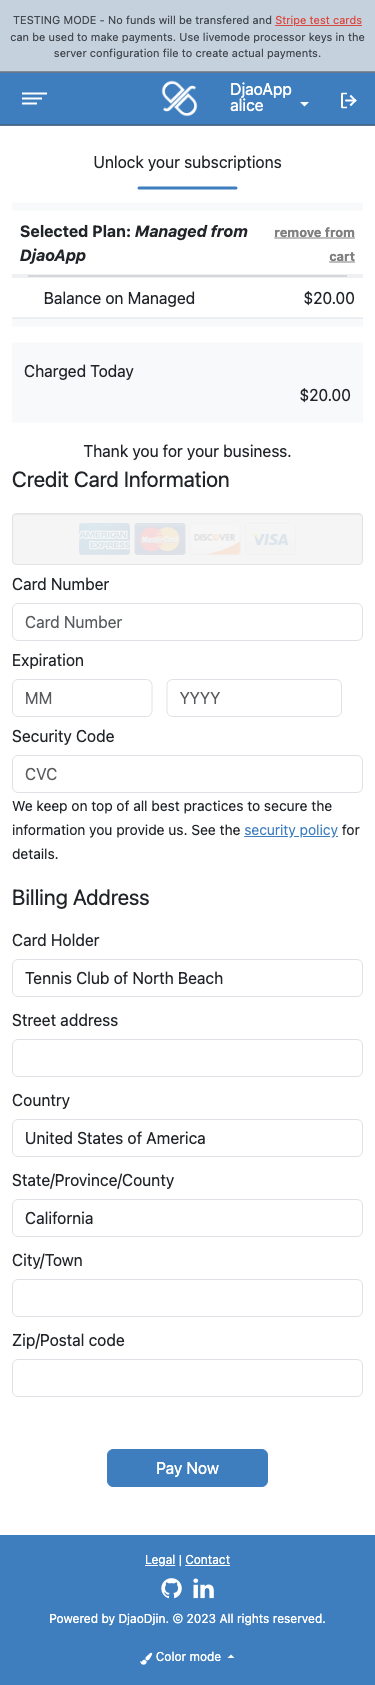Click the Pay Now button
Image resolution: width=375 pixels, height=1685 pixels.
[187, 1468]
